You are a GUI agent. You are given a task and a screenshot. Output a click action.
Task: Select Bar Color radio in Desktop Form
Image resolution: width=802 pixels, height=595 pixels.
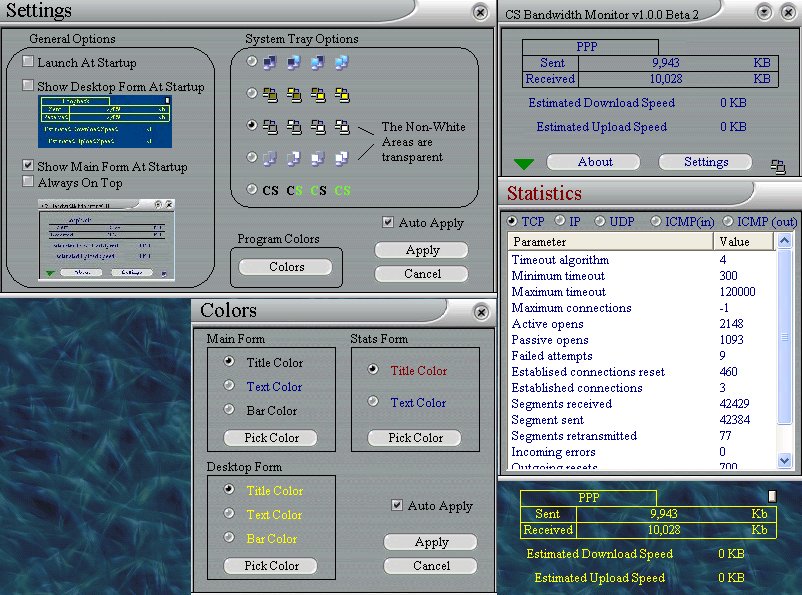coord(229,538)
